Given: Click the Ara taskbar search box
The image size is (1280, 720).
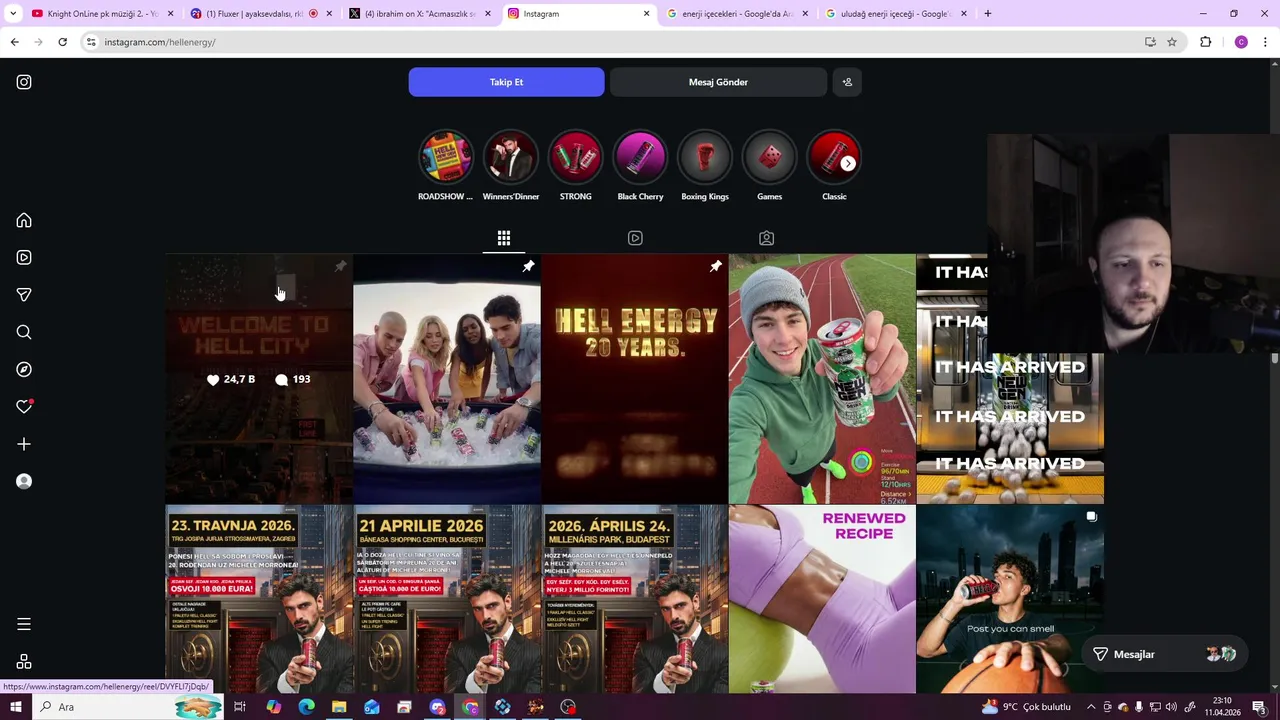Looking at the screenshot, I should [x=128, y=707].
